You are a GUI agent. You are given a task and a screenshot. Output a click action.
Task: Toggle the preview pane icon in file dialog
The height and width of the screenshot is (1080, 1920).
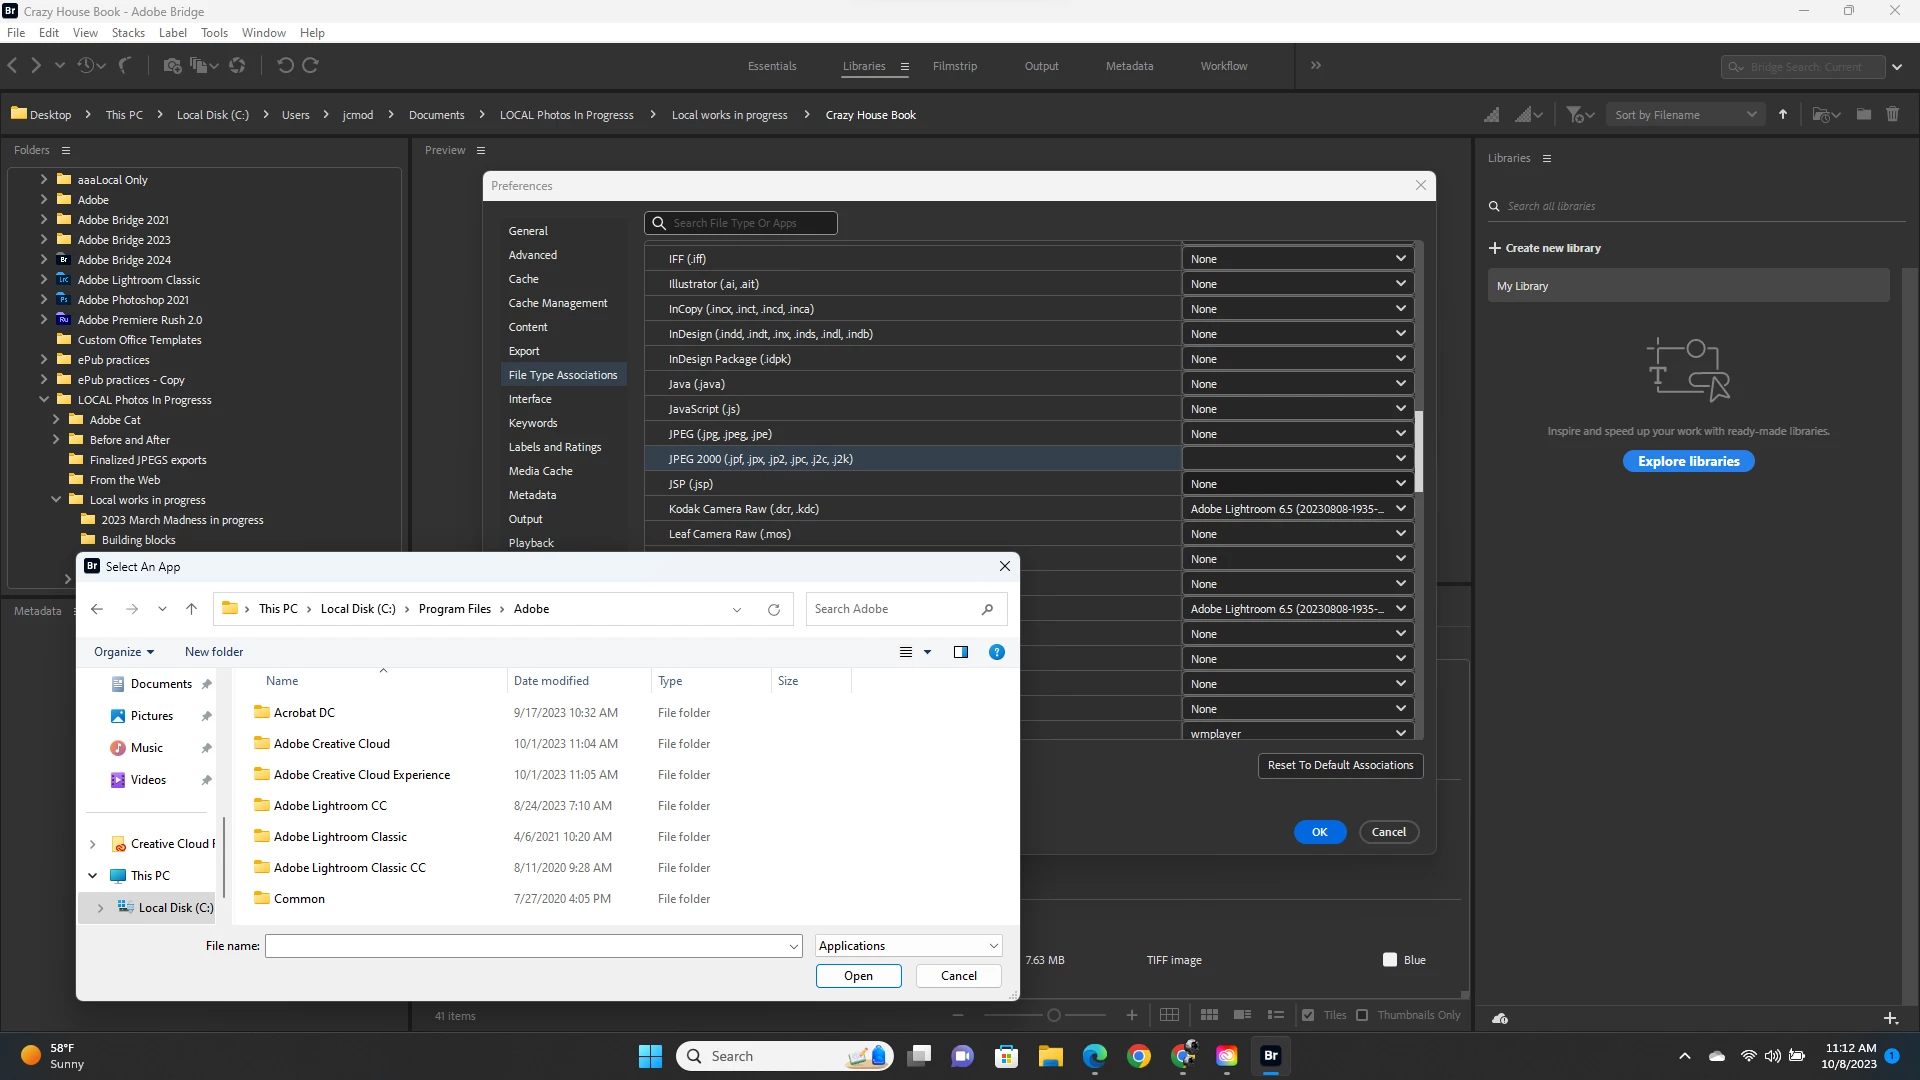(960, 652)
